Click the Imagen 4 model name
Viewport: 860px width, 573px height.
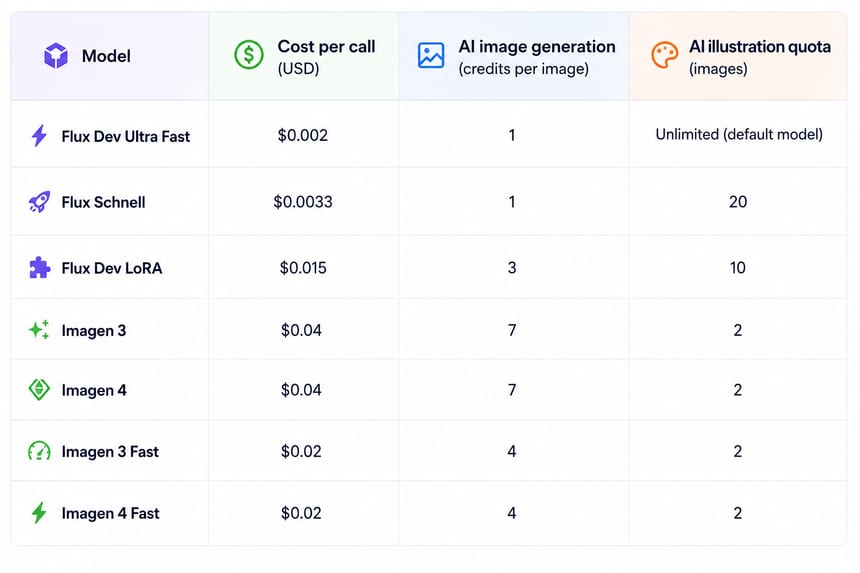point(94,390)
